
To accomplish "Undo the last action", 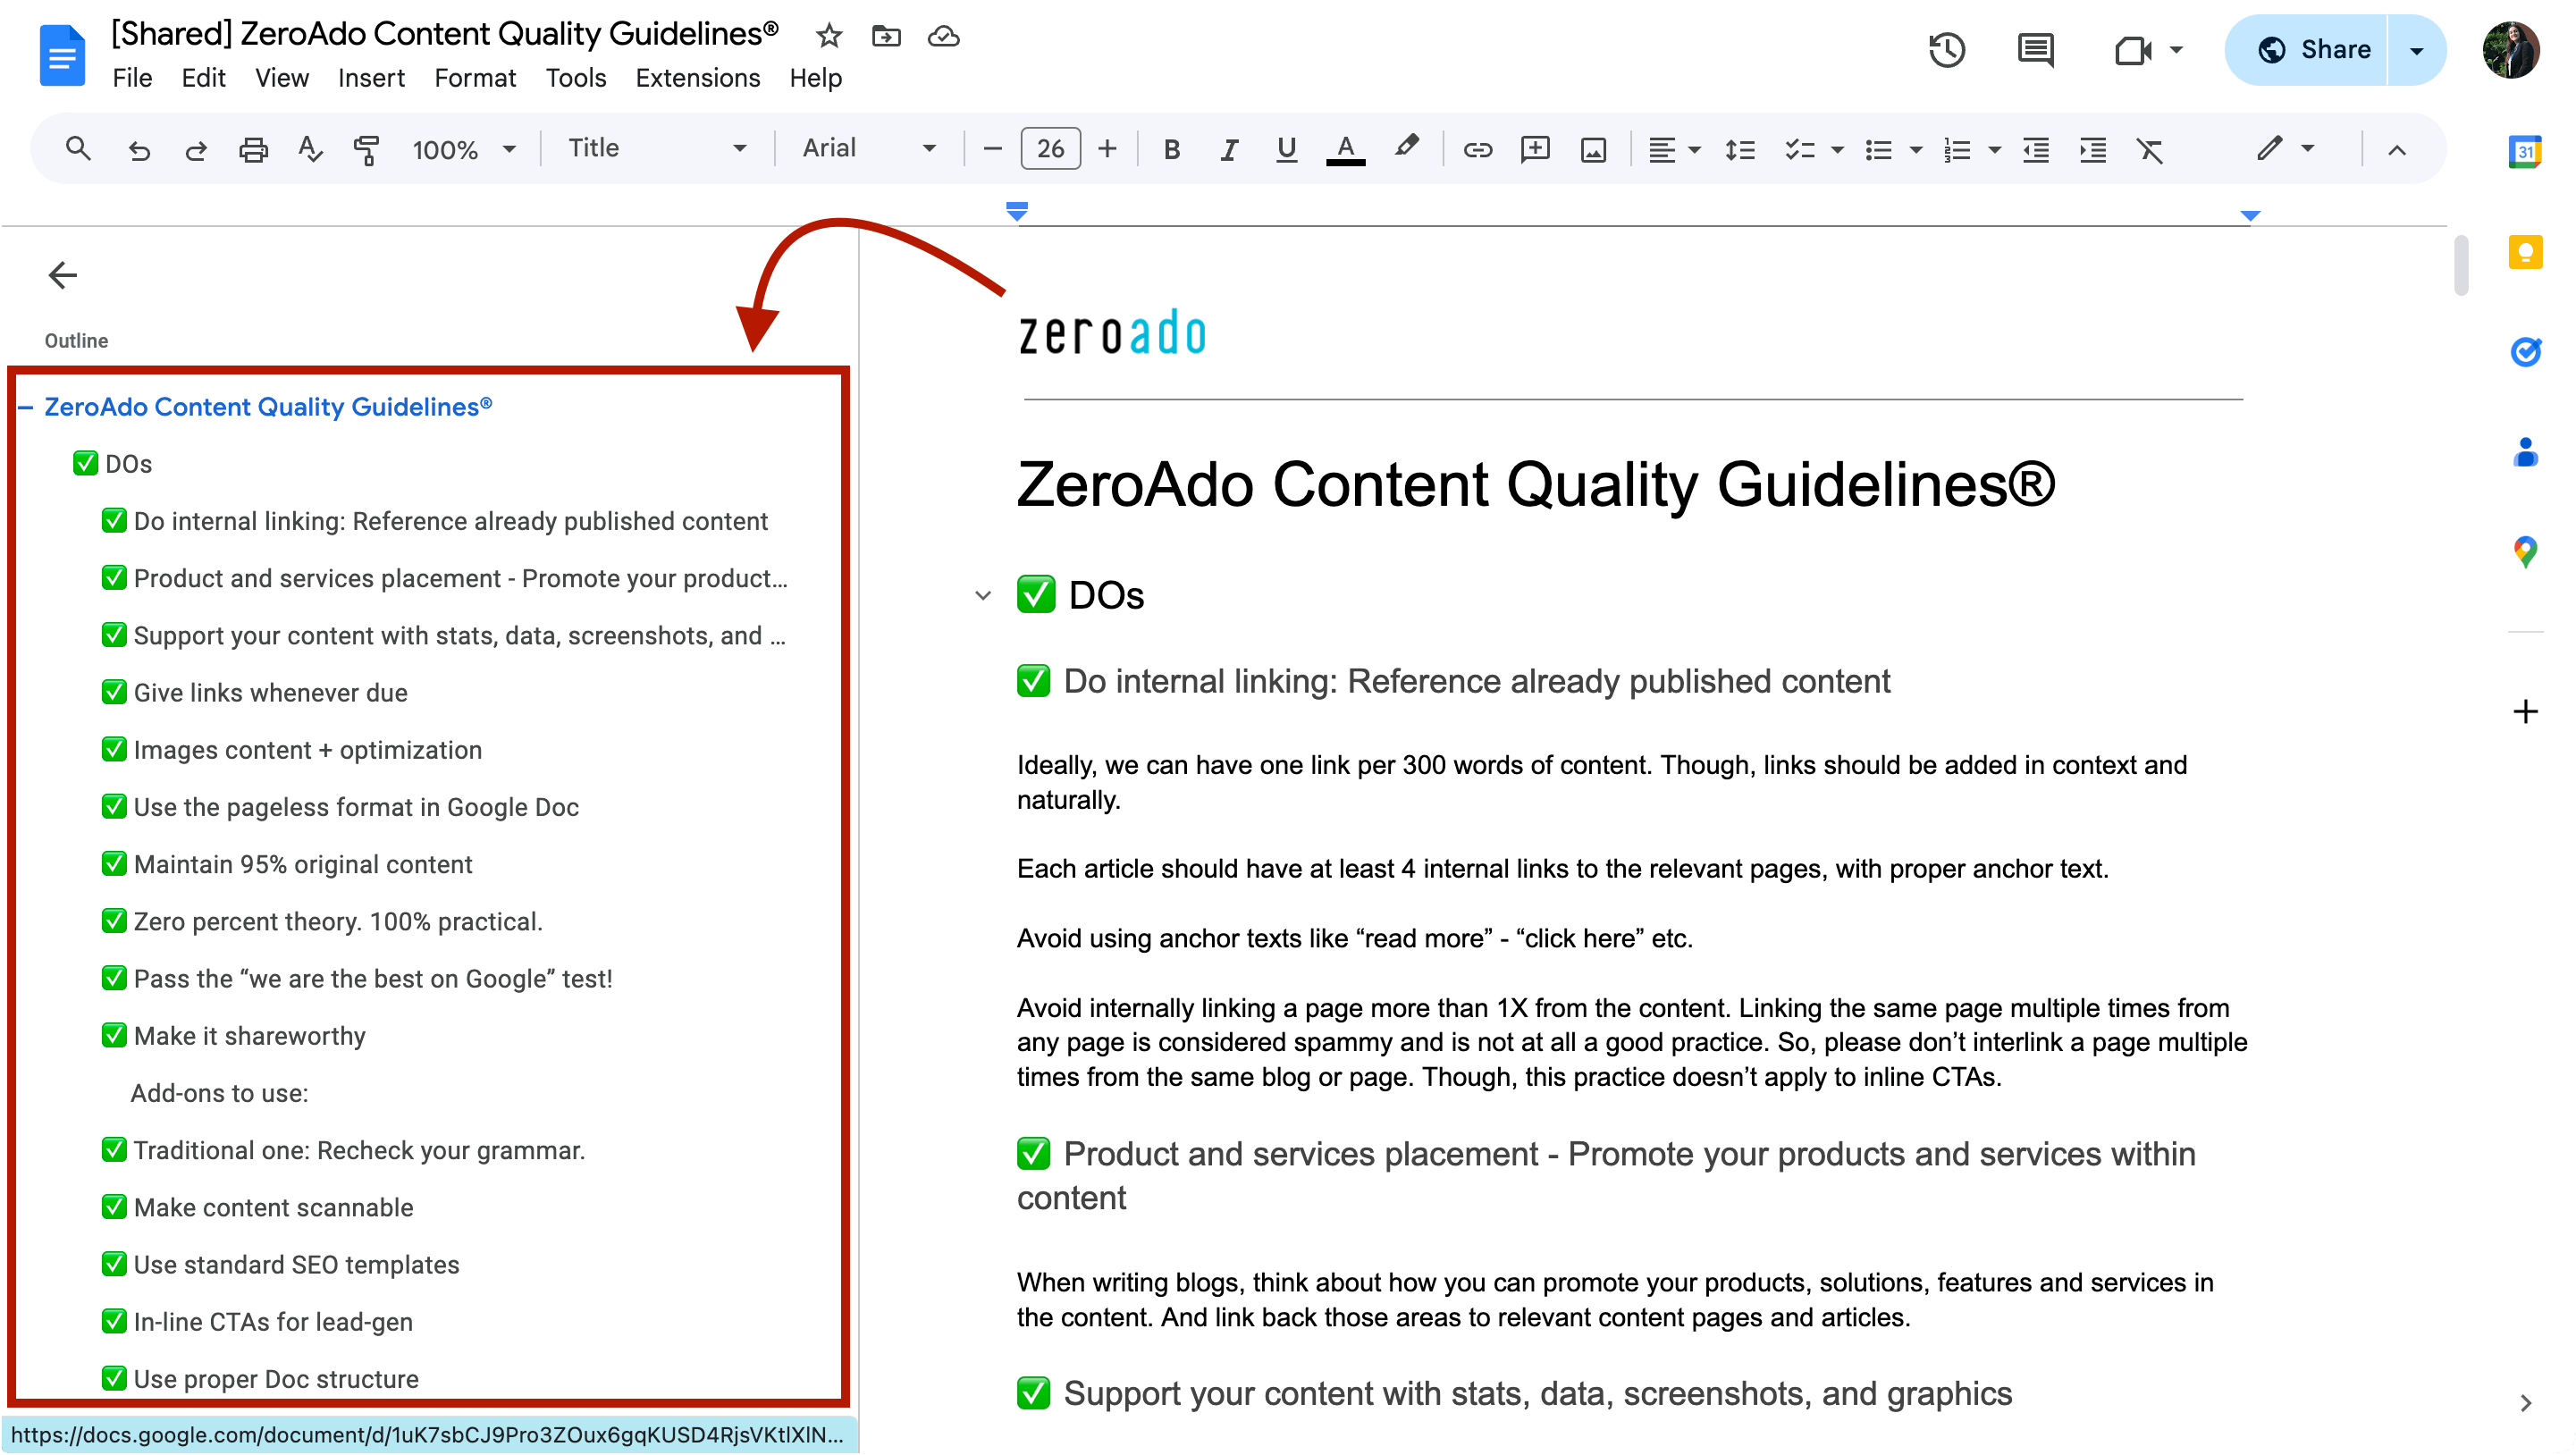I will (139, 150).
